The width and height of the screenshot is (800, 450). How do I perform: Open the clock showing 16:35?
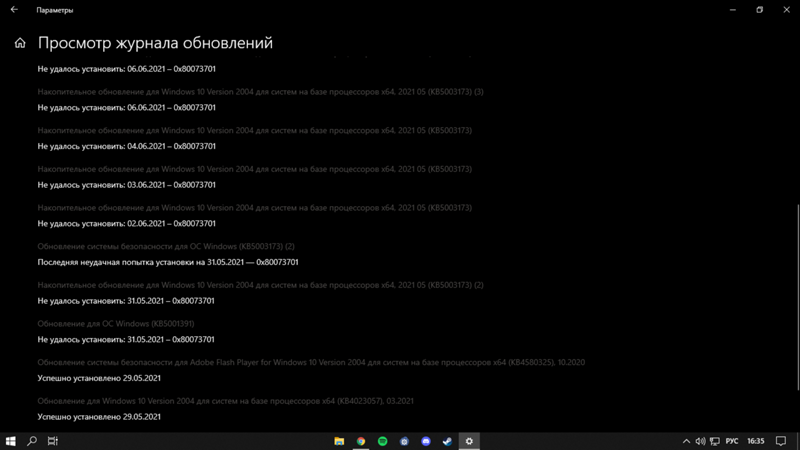coord(756,441)
